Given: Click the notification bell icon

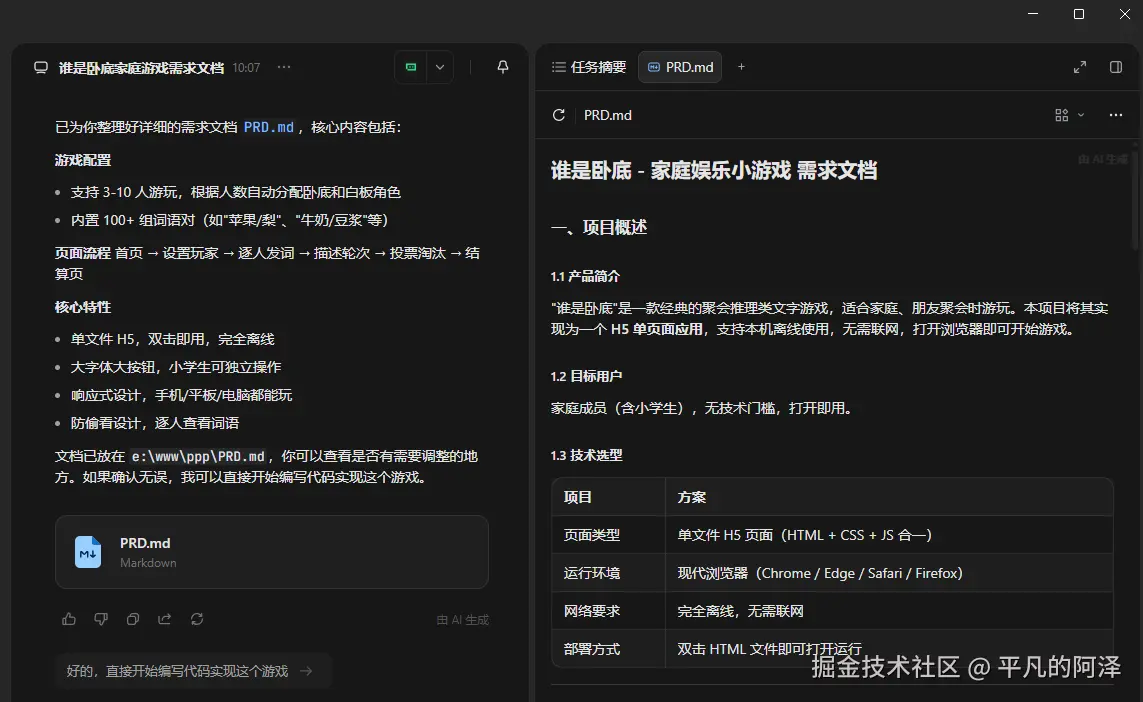Looking at the screenshot, I should click(x=503, y=67).
